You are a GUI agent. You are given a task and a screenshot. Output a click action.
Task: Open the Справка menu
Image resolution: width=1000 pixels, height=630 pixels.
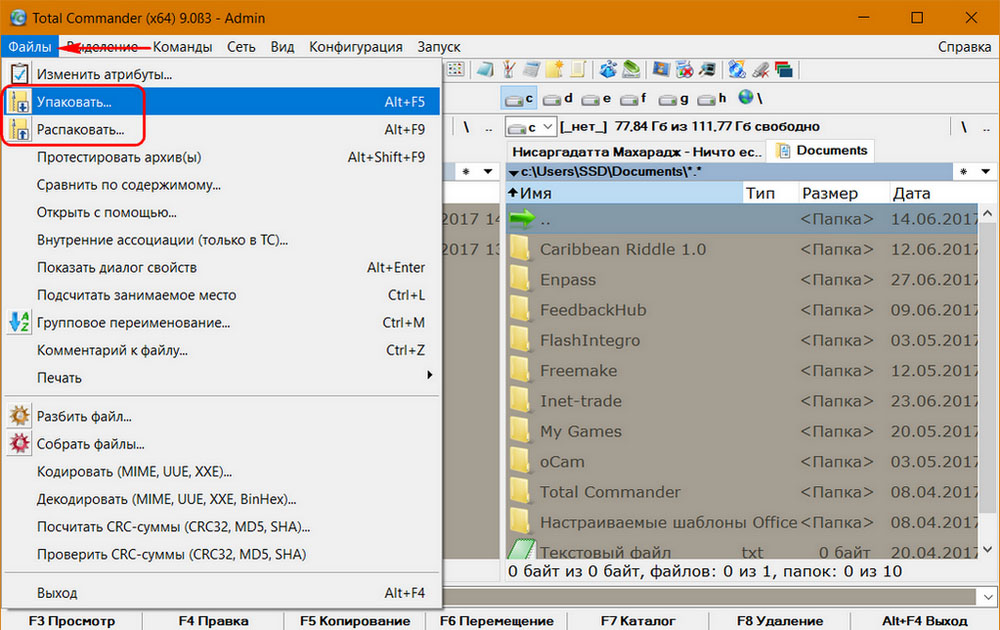(x=964, y=47)
